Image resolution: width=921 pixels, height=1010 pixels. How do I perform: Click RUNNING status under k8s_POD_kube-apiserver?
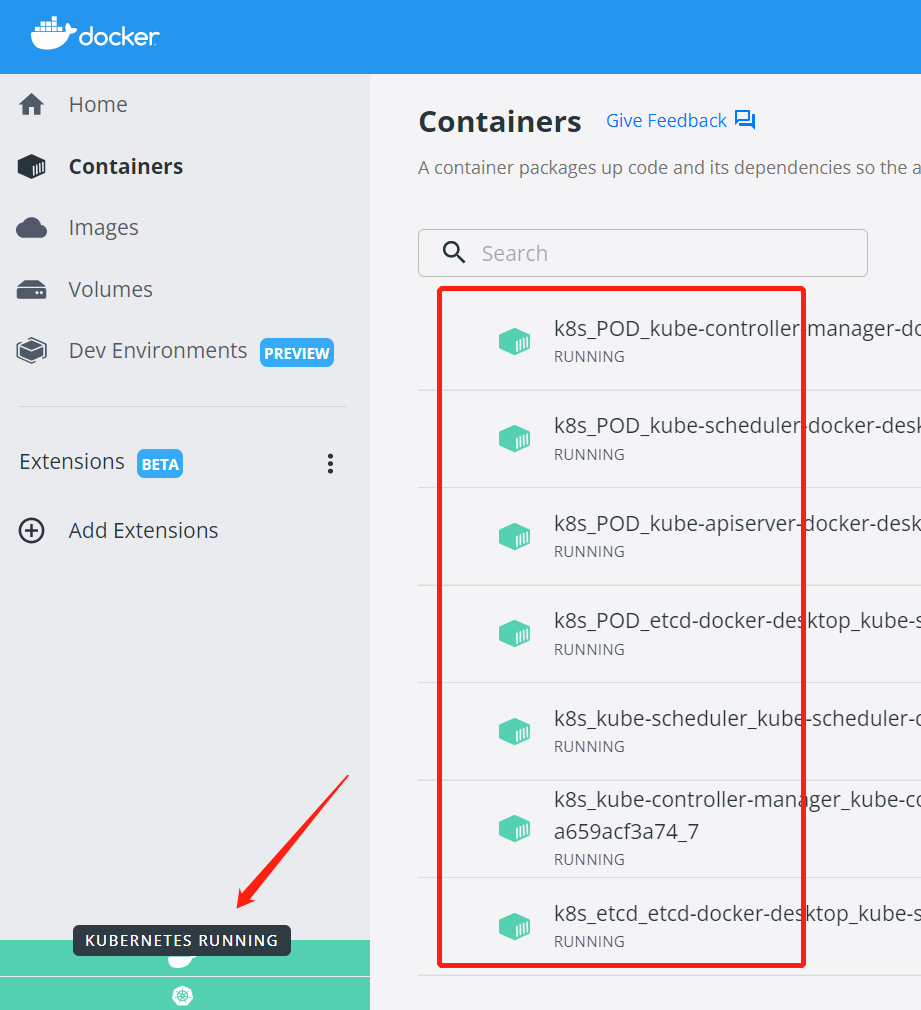pyautogui.click(x=589, y=552)
